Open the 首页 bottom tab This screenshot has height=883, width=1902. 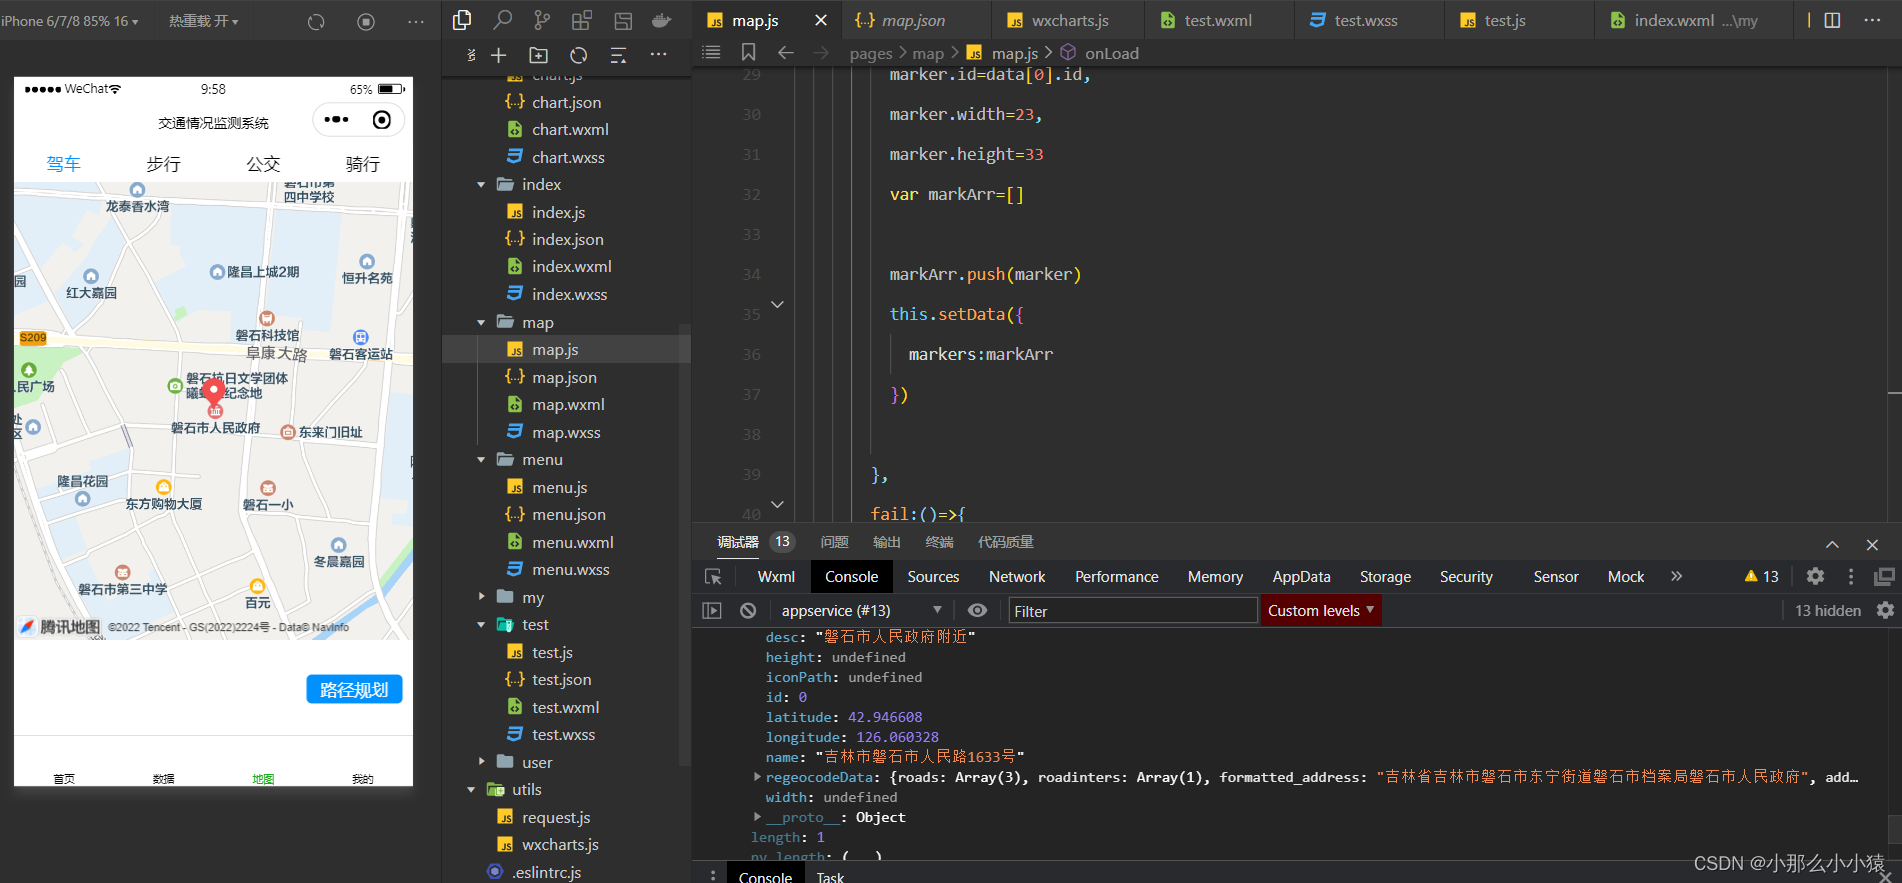(64, 778)
